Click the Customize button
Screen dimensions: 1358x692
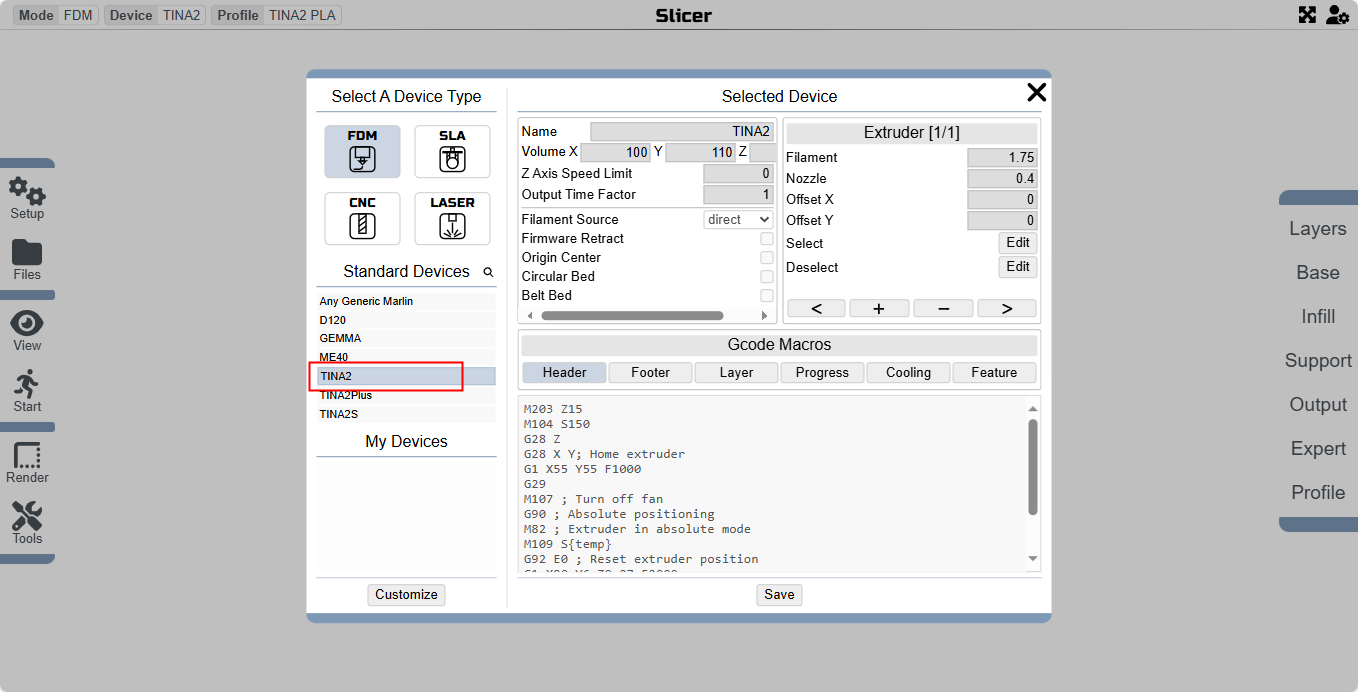pos(406,595)
